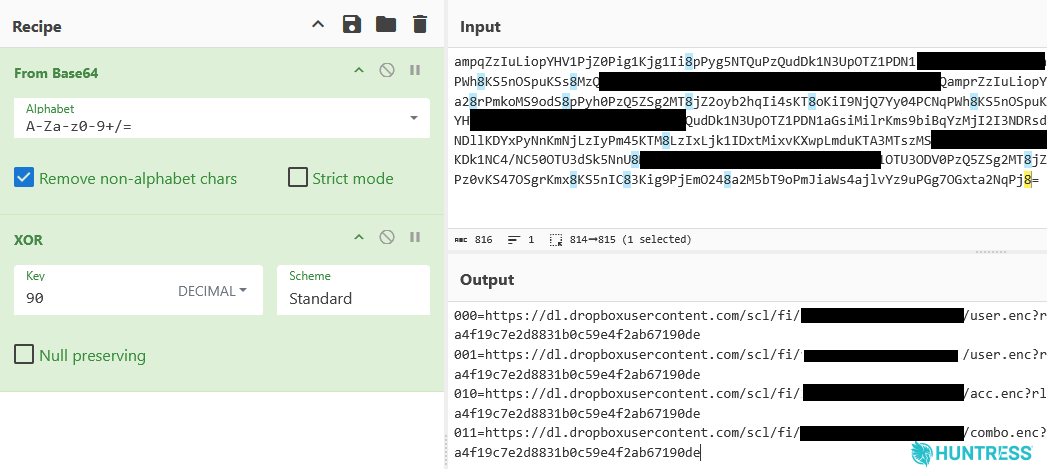Click the output line starting with 011=https
Viewport: 1047px width, 469px height.
point(751,434)
